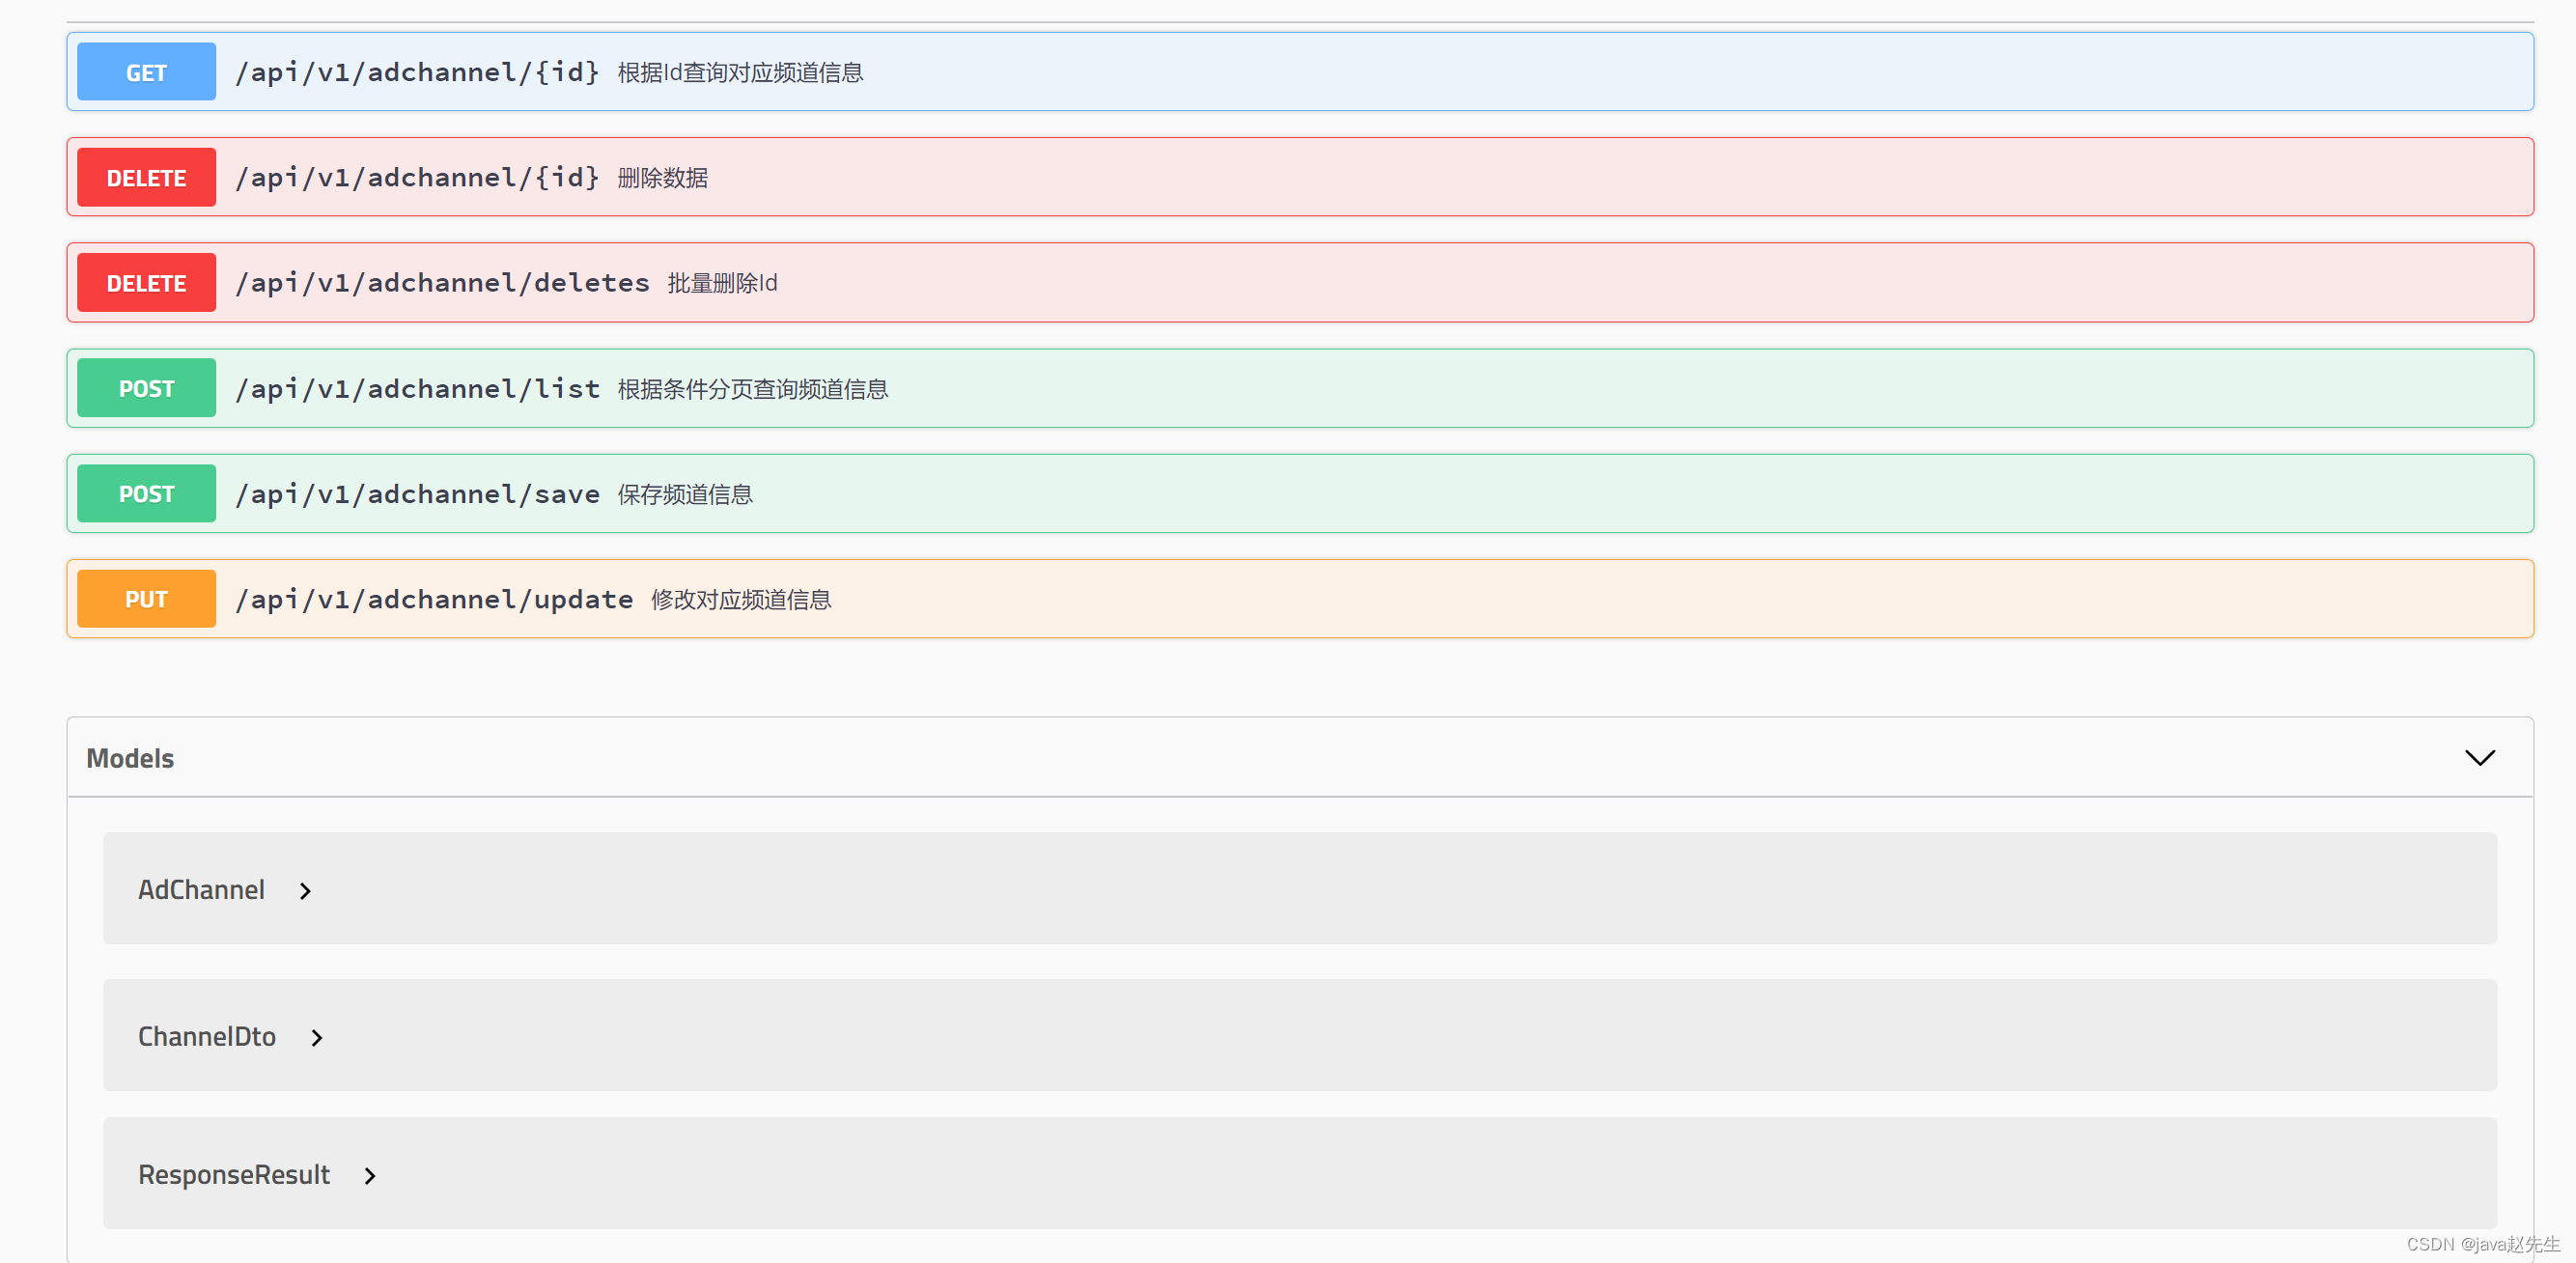Image resolution: width=2576 pixels, height=1263 pixels.
Task: Collapse the Models section
Action: 2481,757
